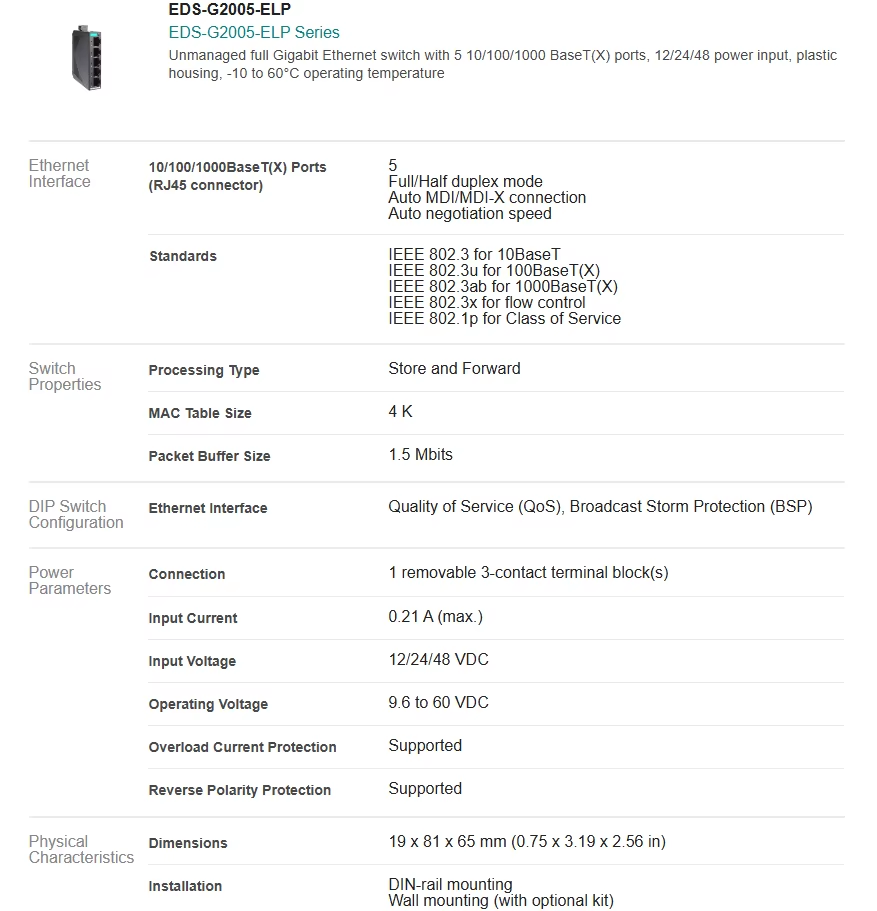Click the unmanaged Gigabit switch description text
The height and width of the screenshot is (911, 877).
click(503, 64)
